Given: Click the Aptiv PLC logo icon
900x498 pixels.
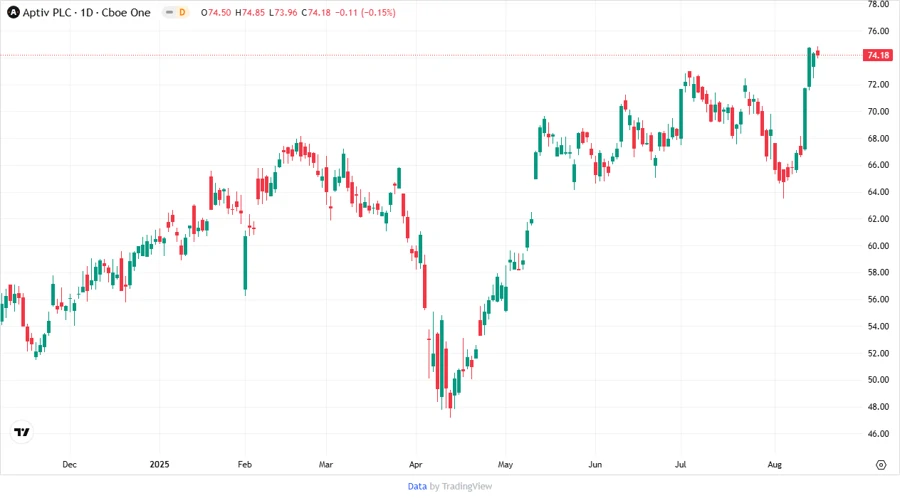Looking at the screenshot, I should tap(13, 12).
